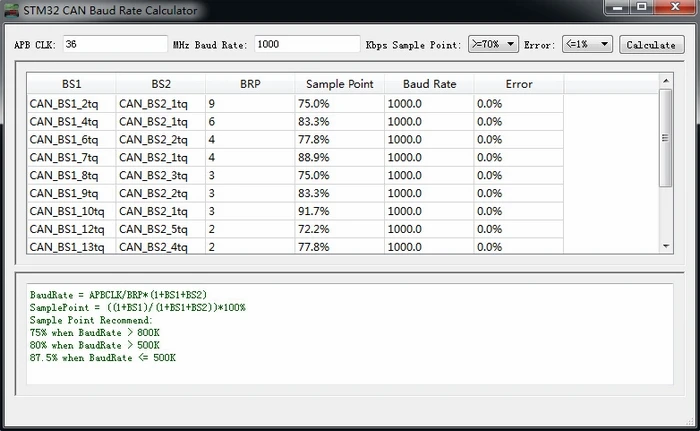Screen dimensions: 700x431
Task: Open the Error <=1% dropdown
Action: point(587,44)
